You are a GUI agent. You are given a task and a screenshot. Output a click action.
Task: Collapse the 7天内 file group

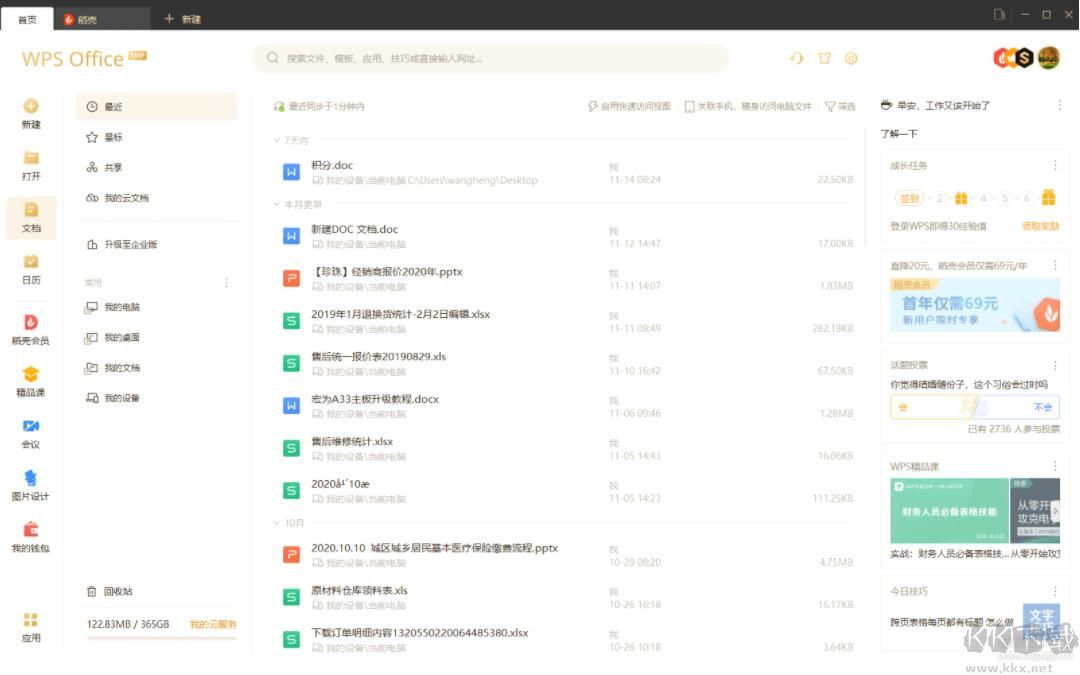coord(278,141)
